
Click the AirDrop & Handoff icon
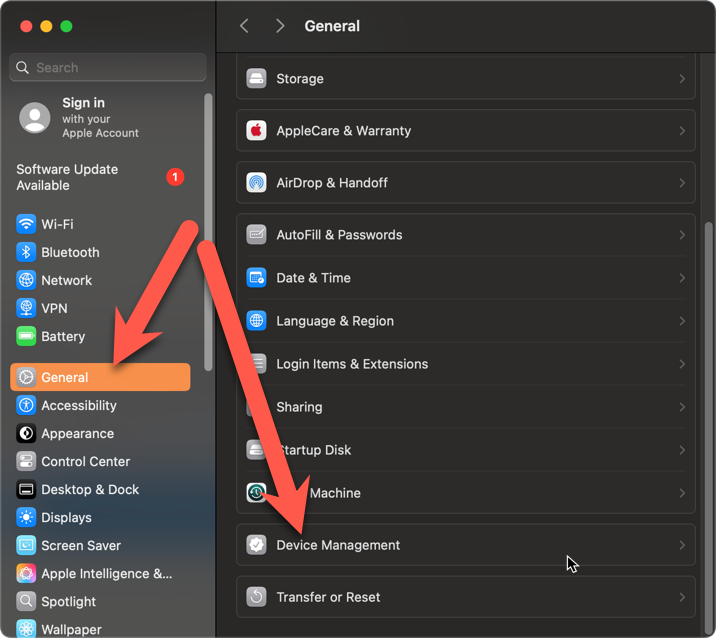point(257,183)
